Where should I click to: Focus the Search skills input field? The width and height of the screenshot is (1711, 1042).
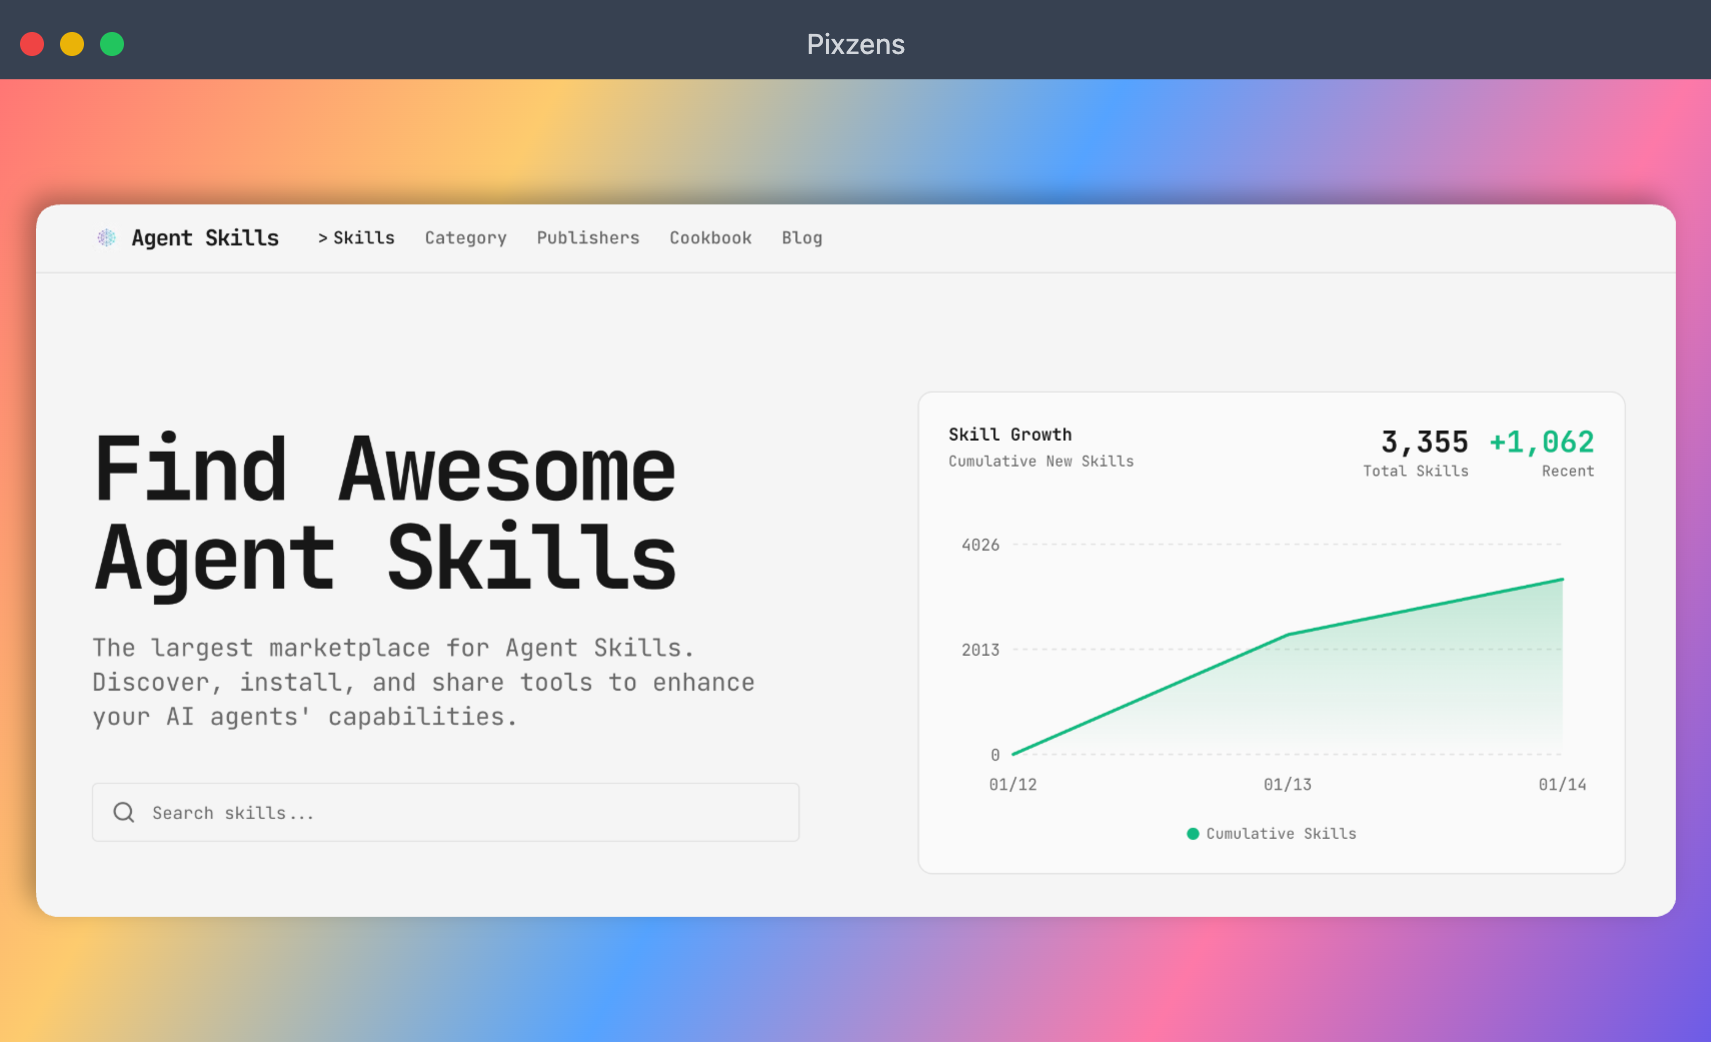(446, 812)
